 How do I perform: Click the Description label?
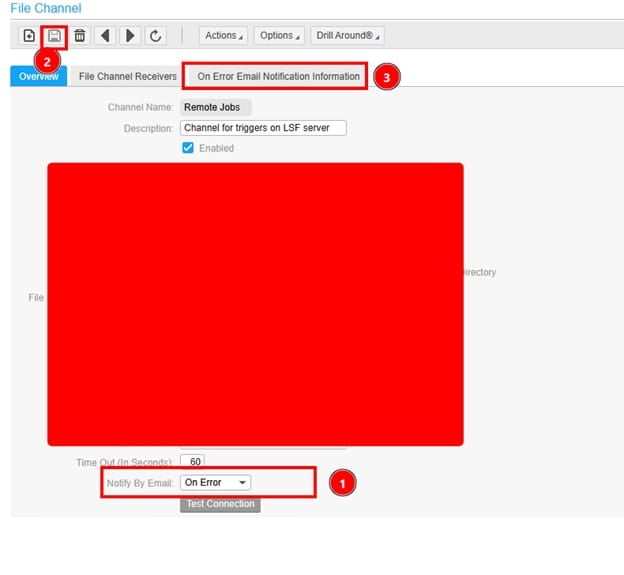(x=148, y=129)
